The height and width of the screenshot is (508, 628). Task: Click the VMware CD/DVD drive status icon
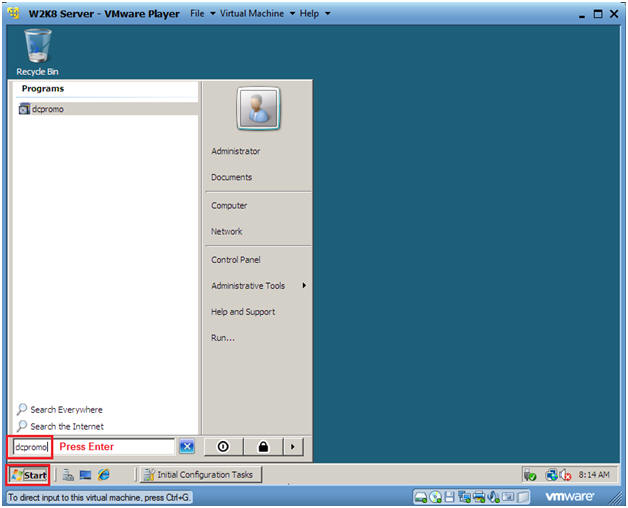coord(435,497)
